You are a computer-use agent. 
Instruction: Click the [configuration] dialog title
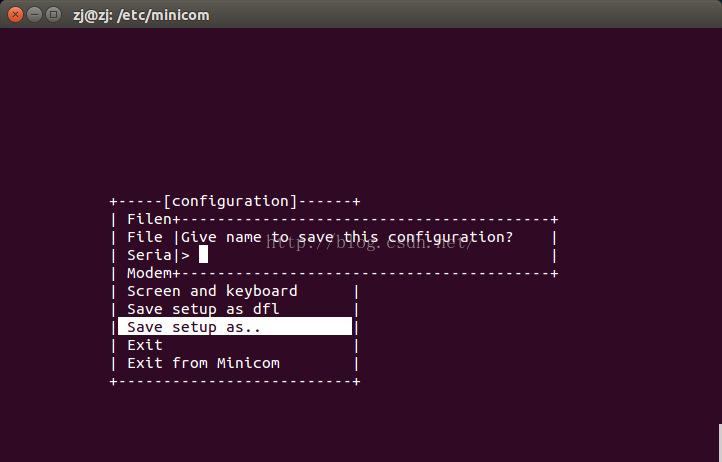click(x=230, y=201)
